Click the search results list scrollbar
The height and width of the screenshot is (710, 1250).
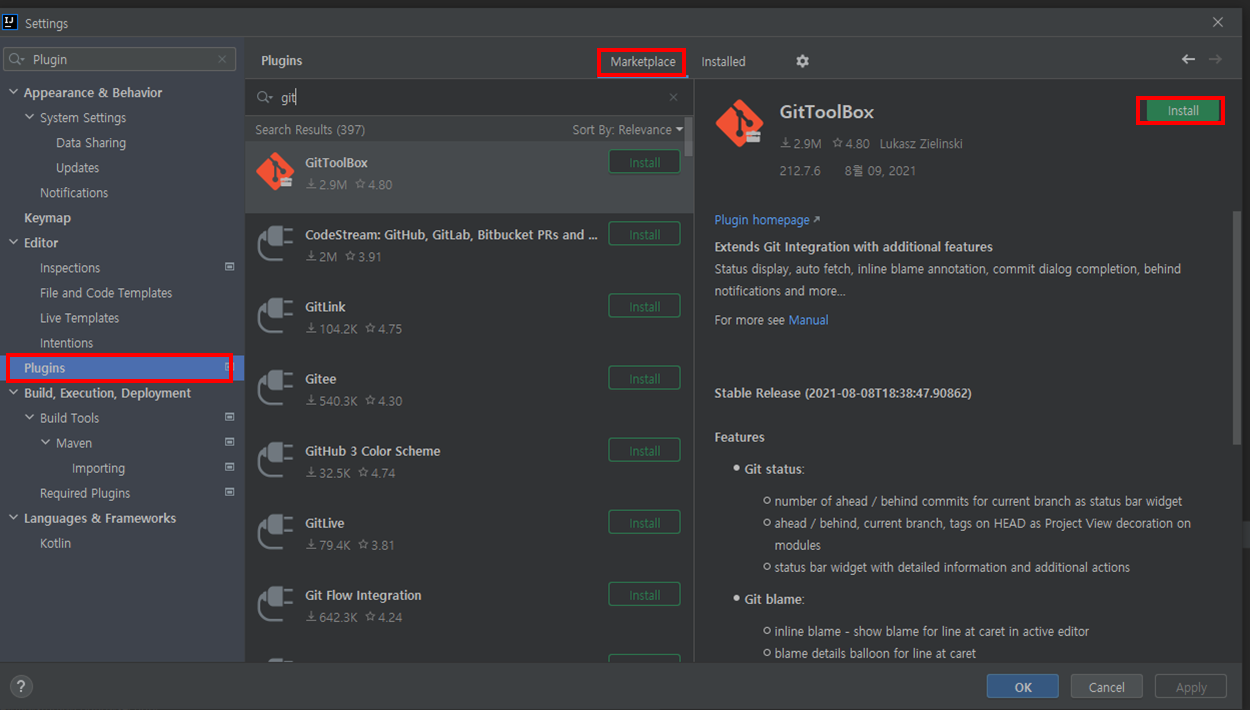(x=689, y=135)
